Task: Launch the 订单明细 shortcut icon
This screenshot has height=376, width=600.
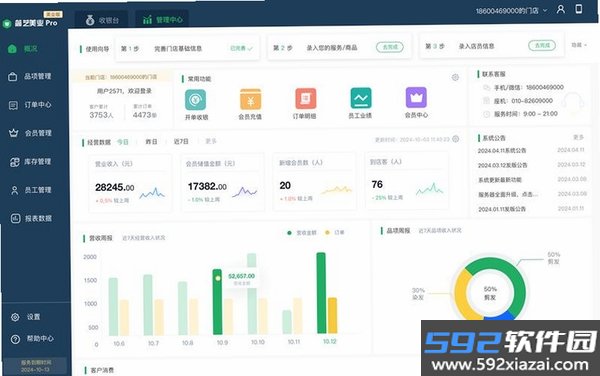Action: point(305,99)
